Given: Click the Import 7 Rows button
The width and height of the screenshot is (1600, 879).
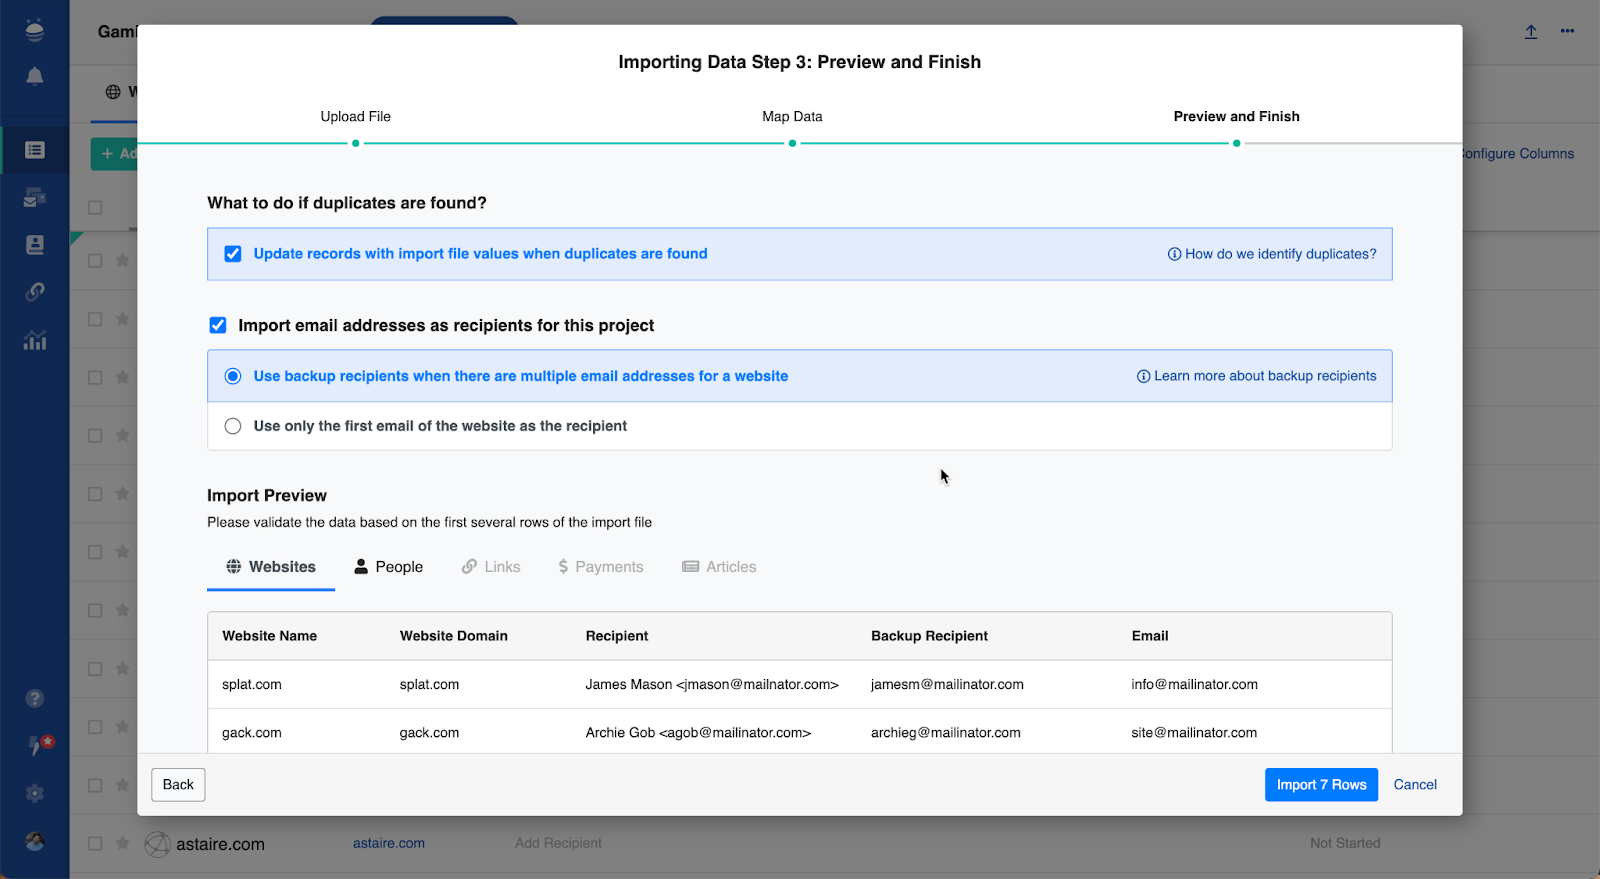Looking at the screenshot, I should [x=1320, y=785].
